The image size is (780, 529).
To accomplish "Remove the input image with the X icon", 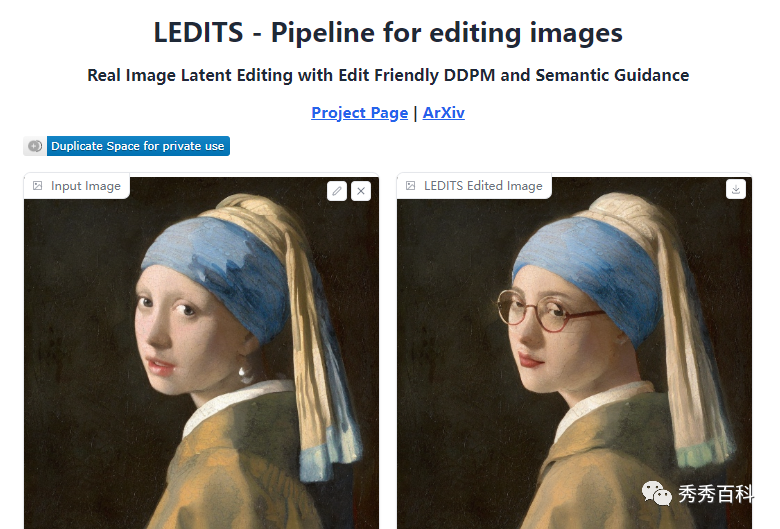I will [x=361, y=191].
